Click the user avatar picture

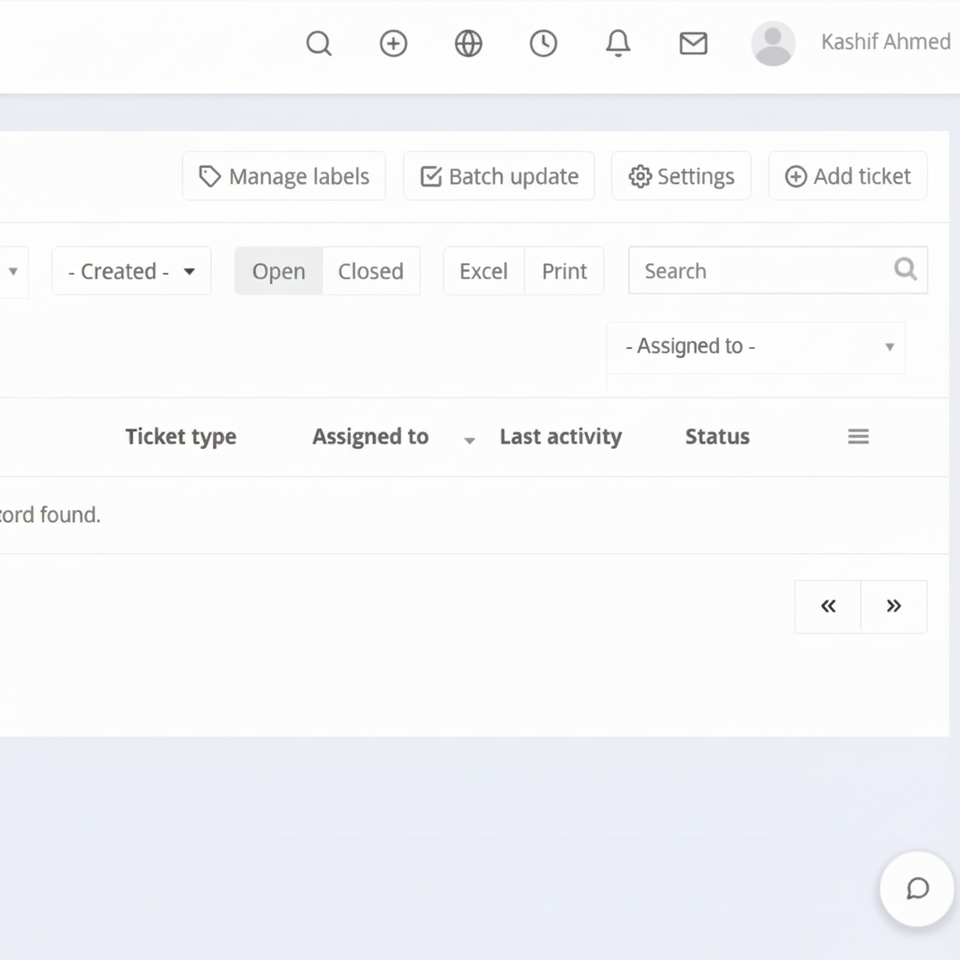click(772, 44)
